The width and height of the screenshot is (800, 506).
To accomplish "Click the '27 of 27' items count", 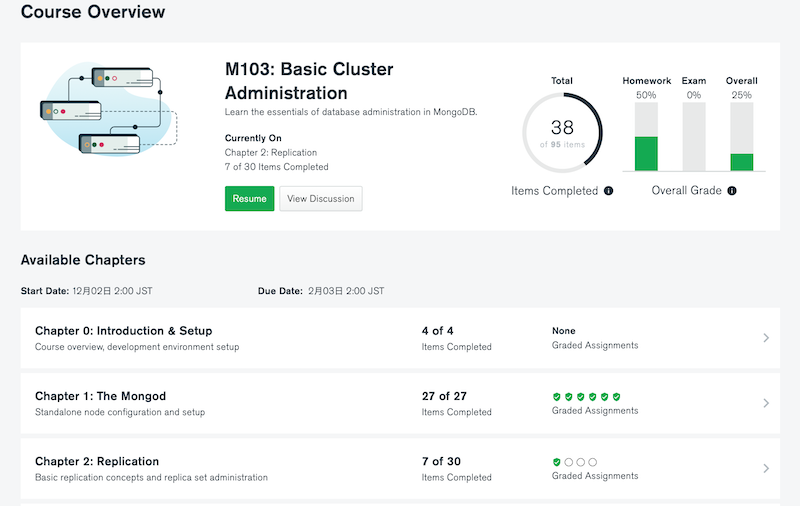I will point(444,396).
